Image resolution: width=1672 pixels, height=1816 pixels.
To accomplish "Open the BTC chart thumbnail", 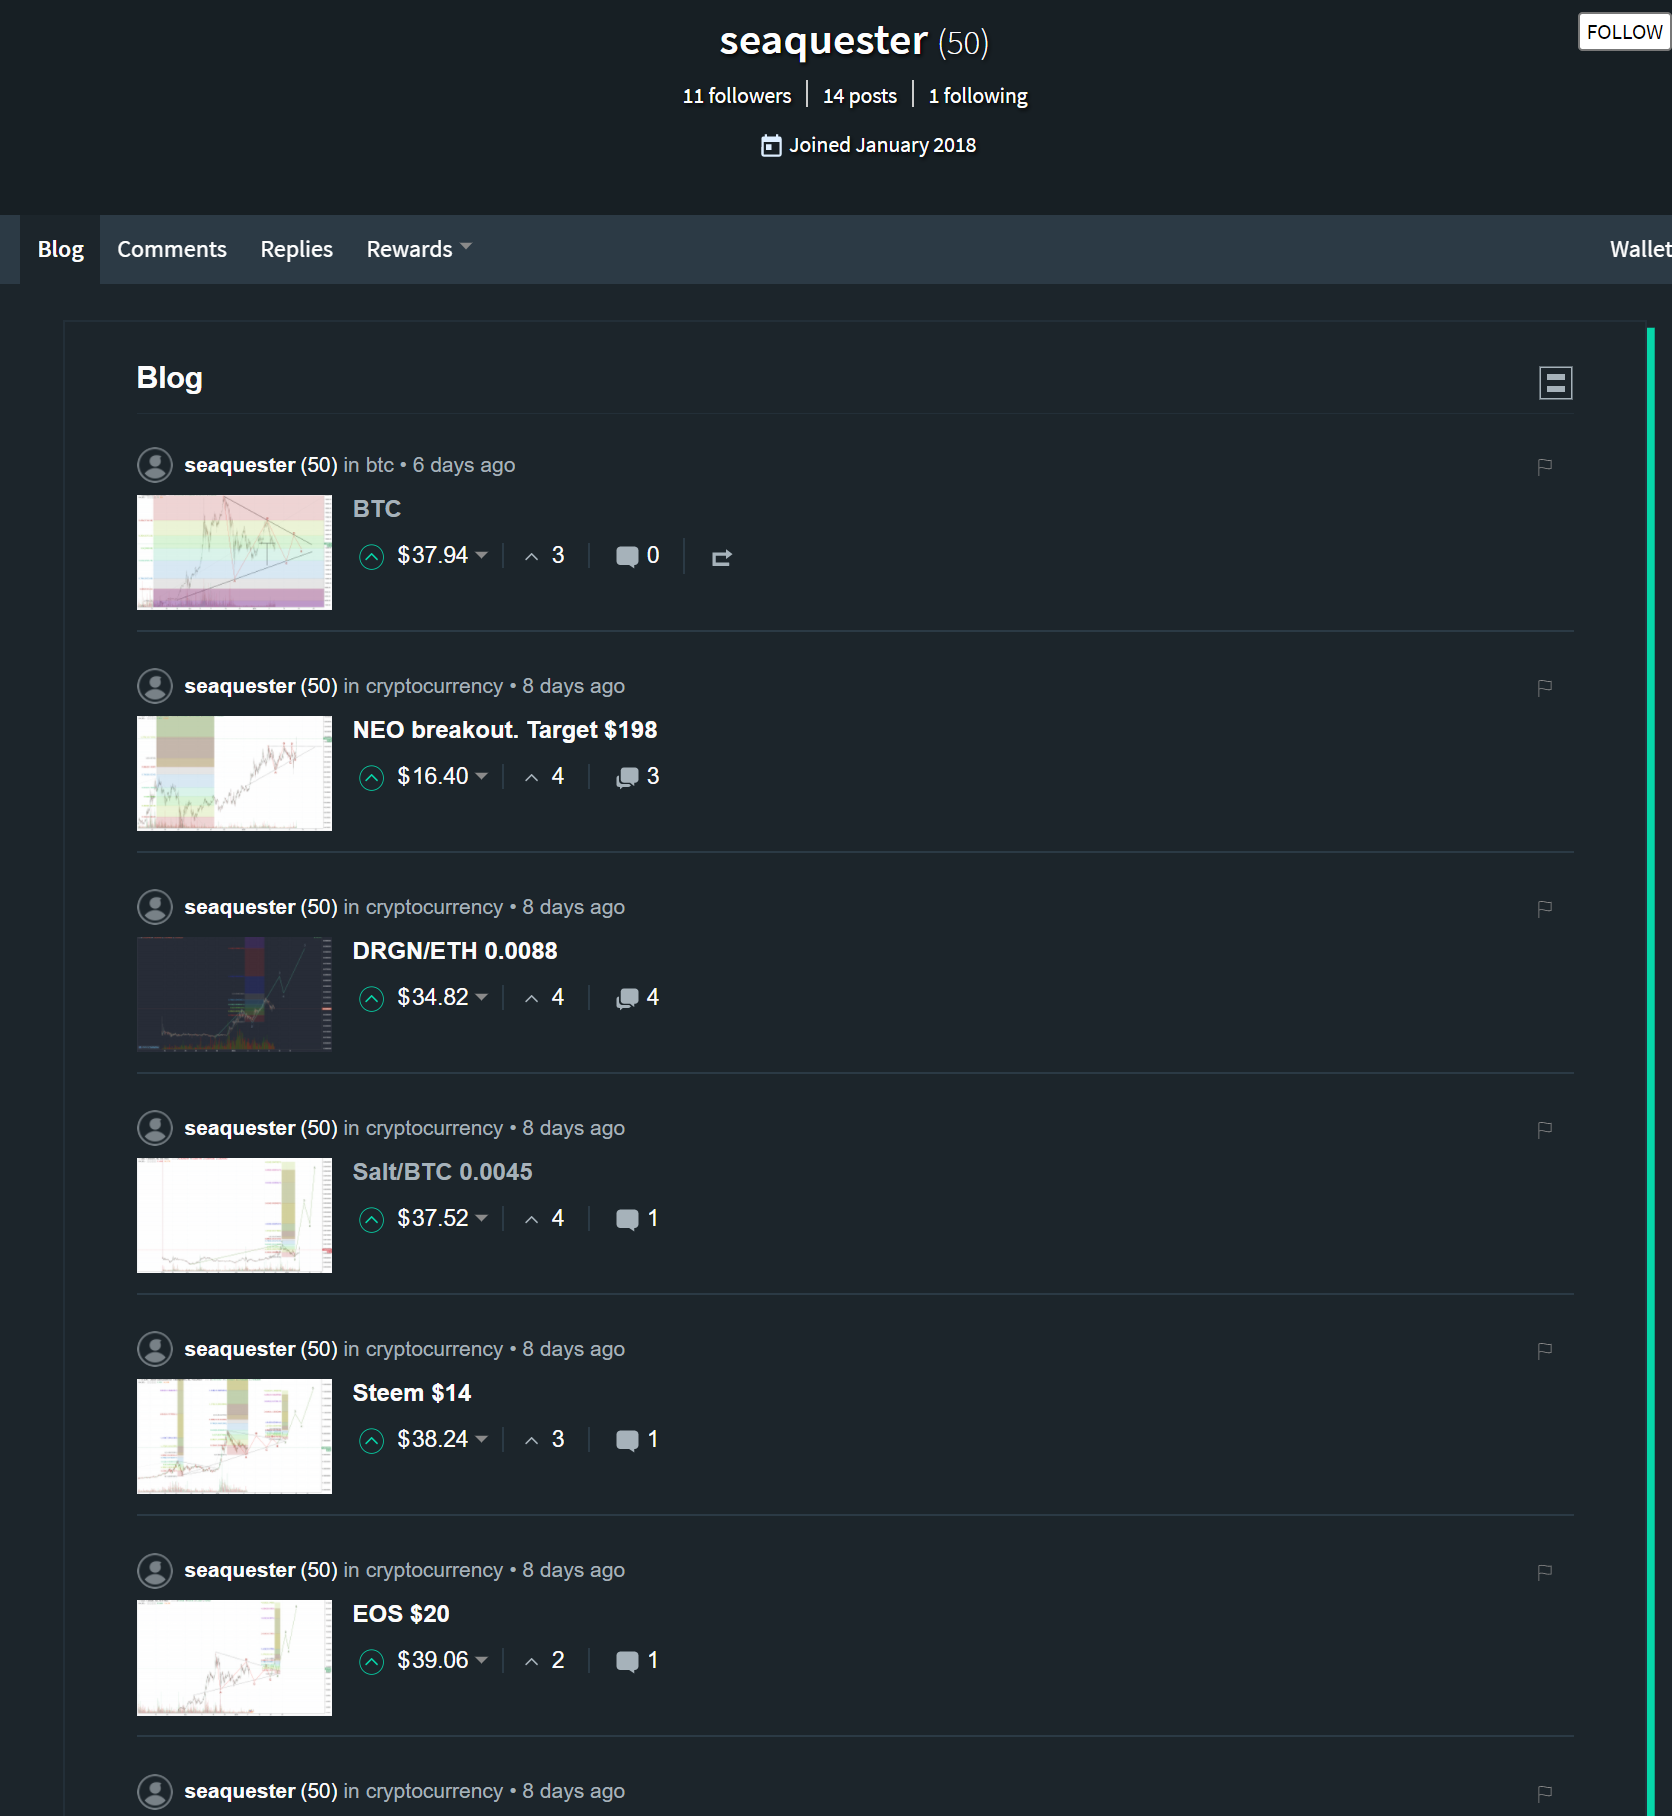I will tap(234, 552).
